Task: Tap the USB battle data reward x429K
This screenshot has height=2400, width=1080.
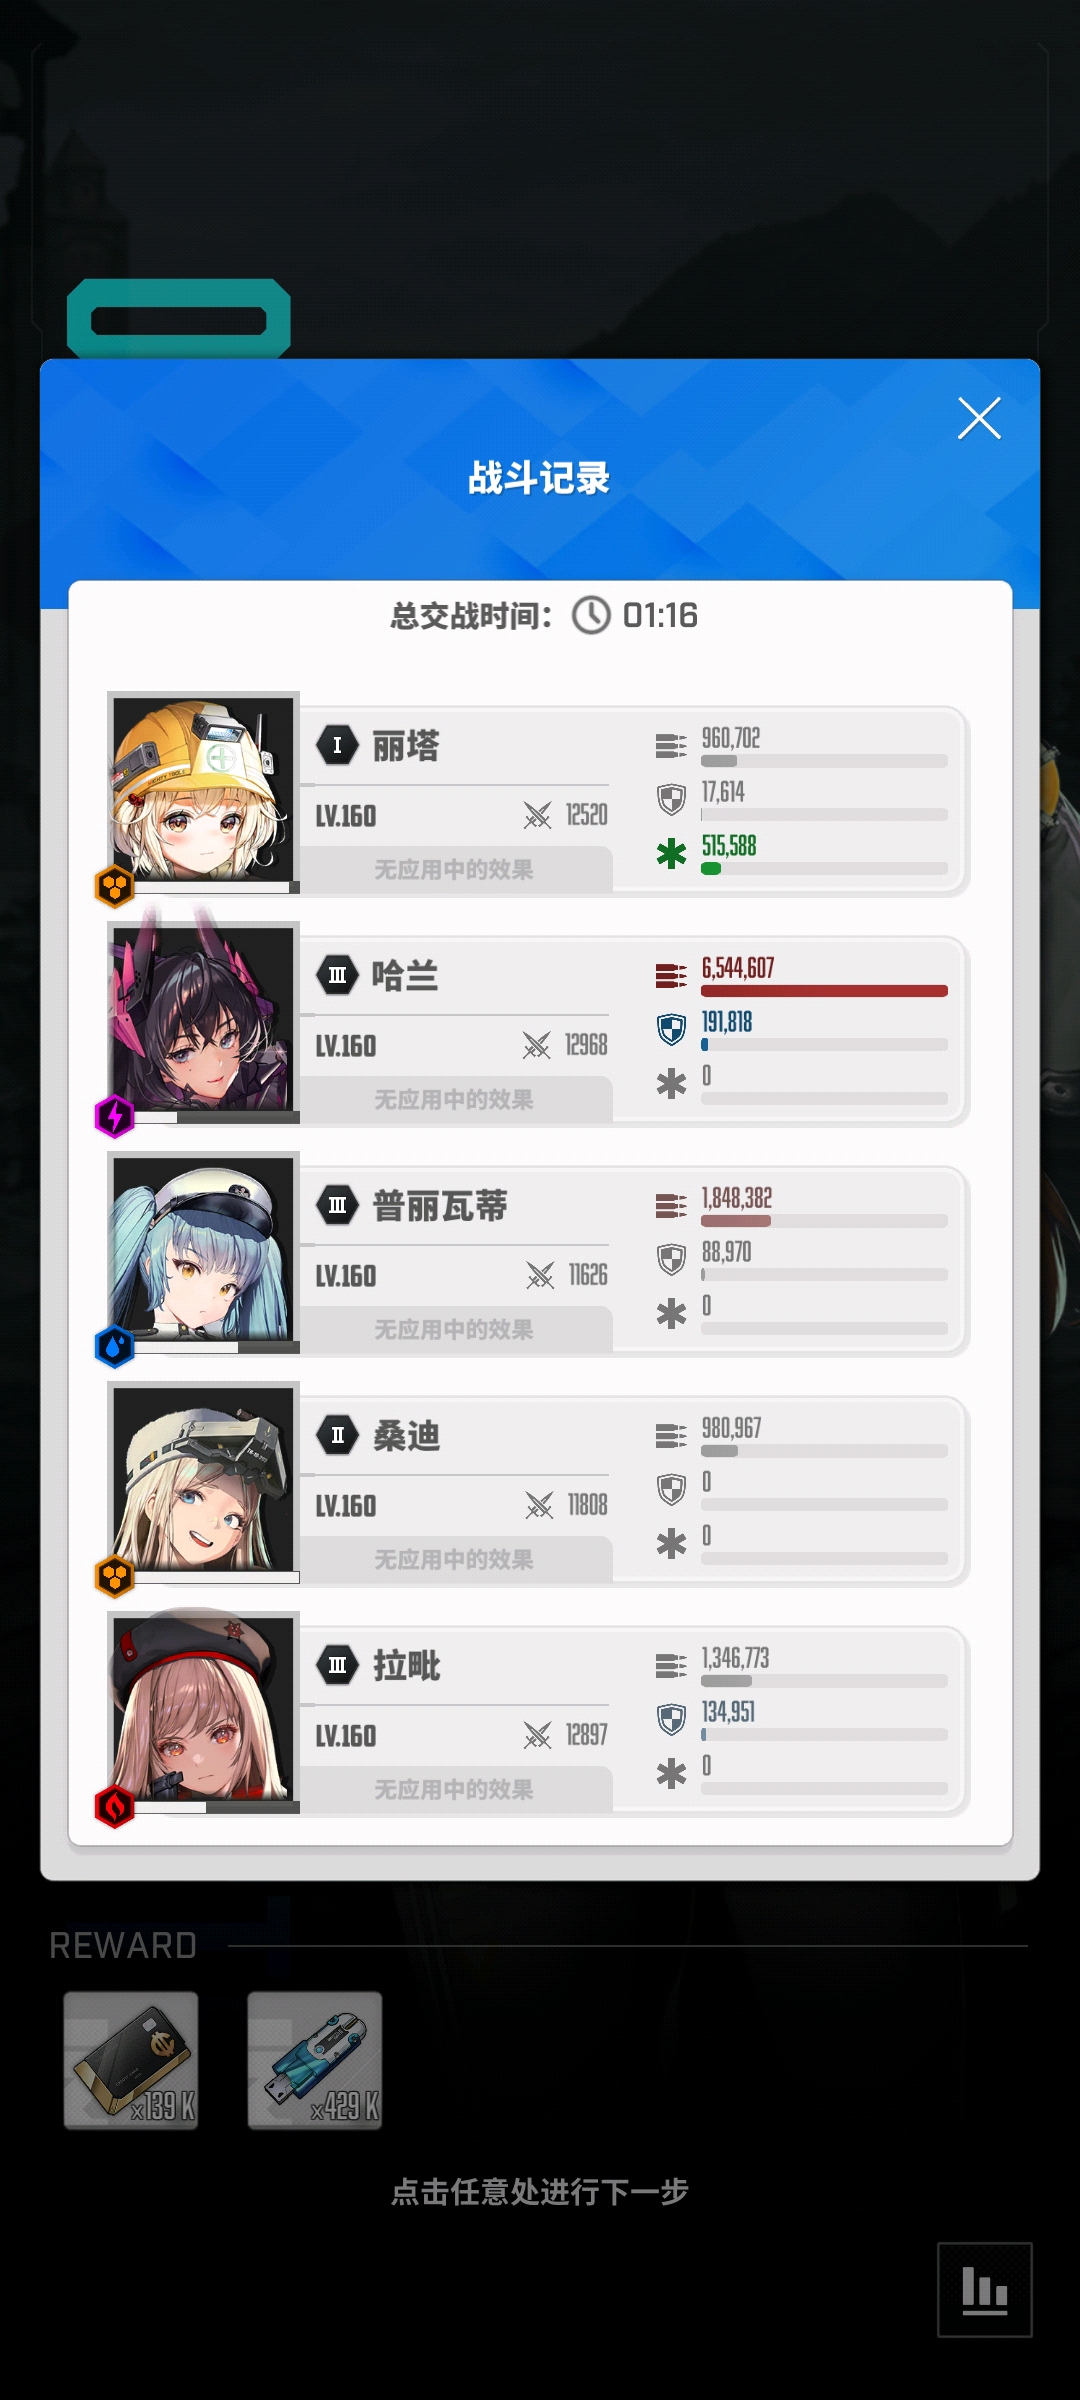Action: [315, 2060]
